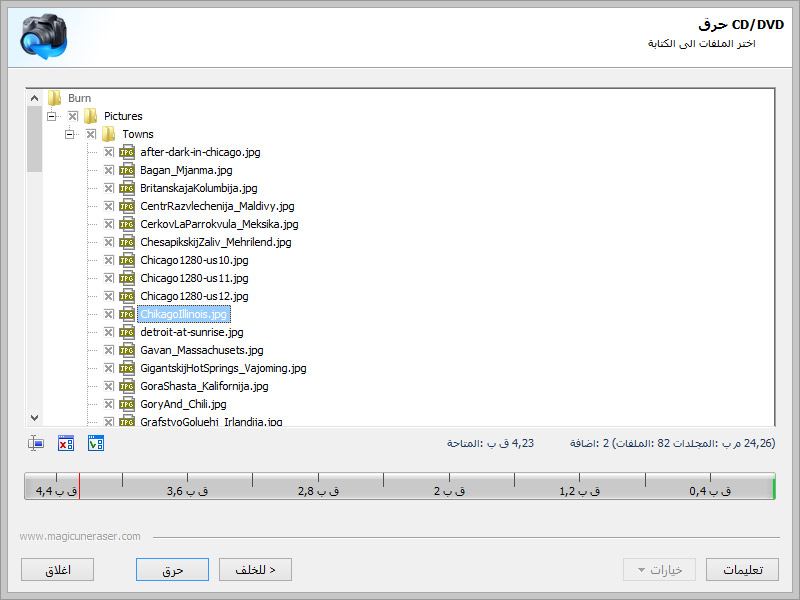Click JPG icon of Chicago1280-us10.jpg
This screenshot has width=800, height=600.
point(127,260)
